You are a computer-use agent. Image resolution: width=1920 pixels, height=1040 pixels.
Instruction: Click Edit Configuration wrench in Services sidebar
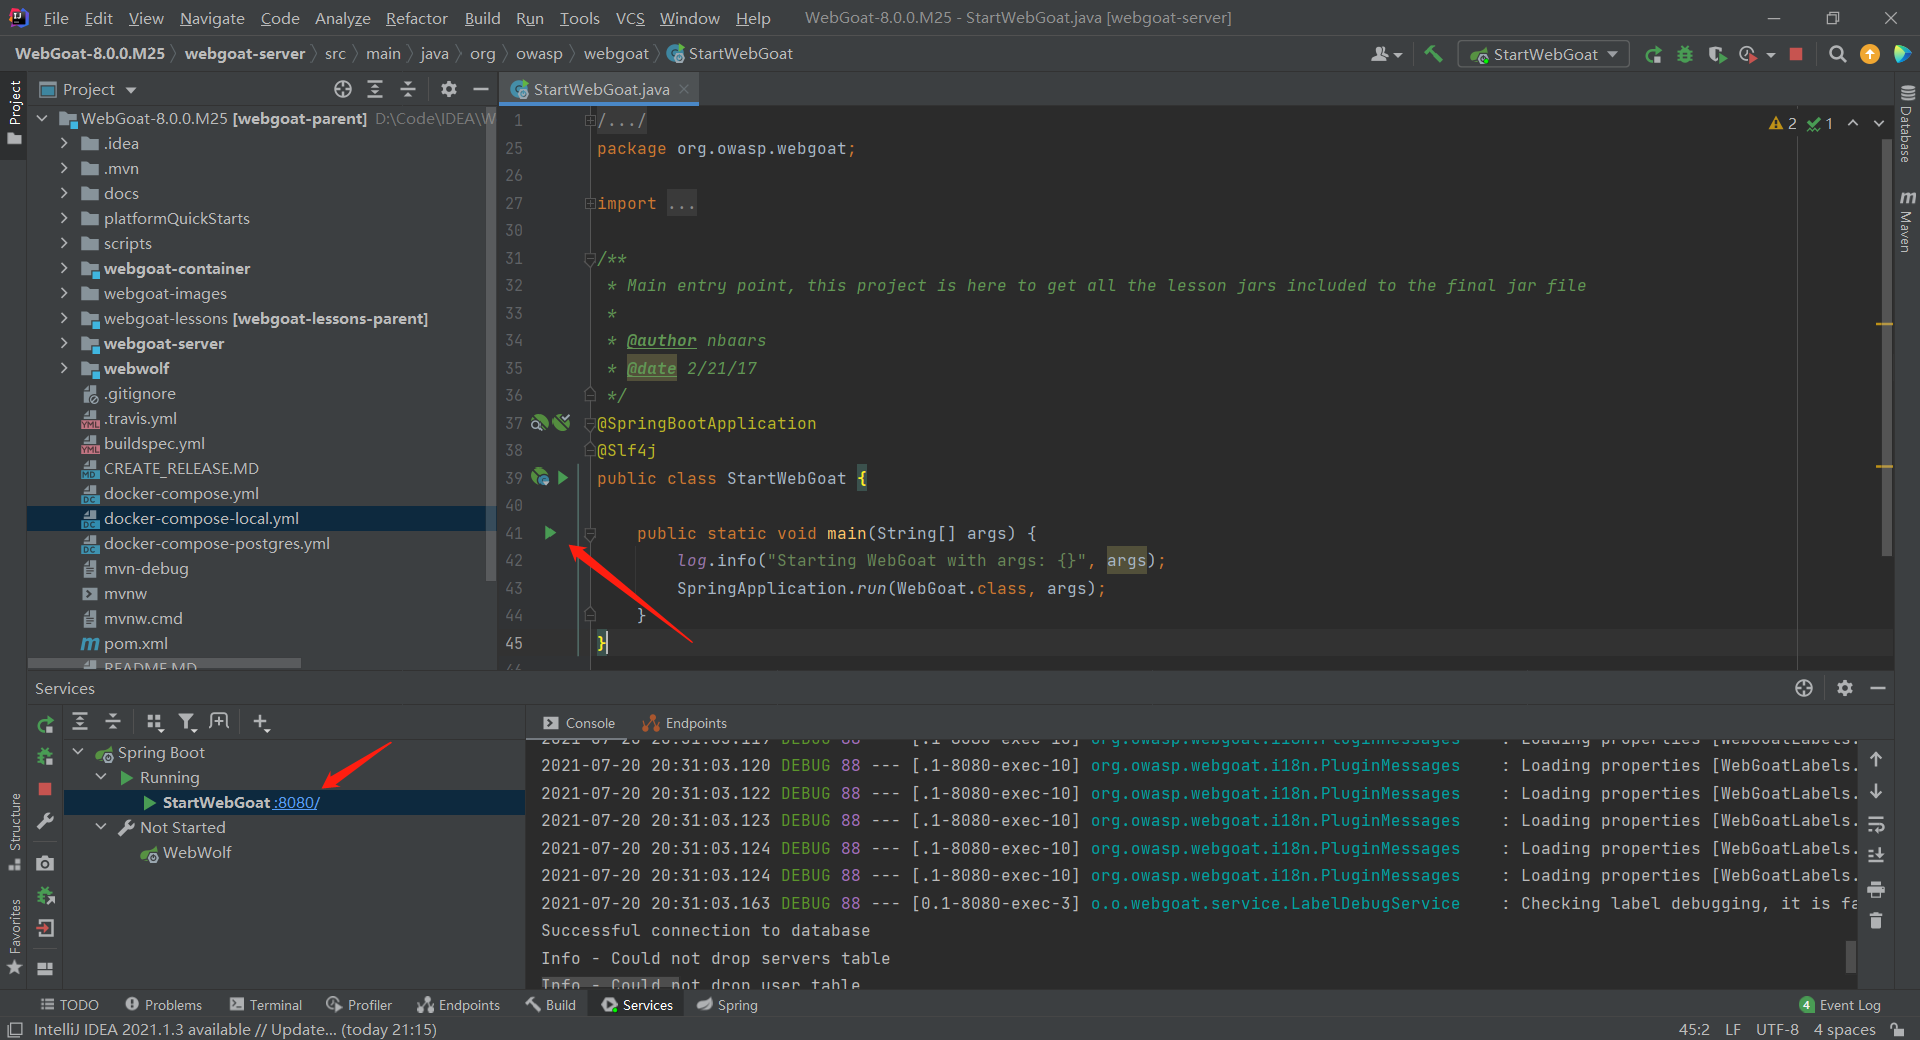[x=45, y=821]
